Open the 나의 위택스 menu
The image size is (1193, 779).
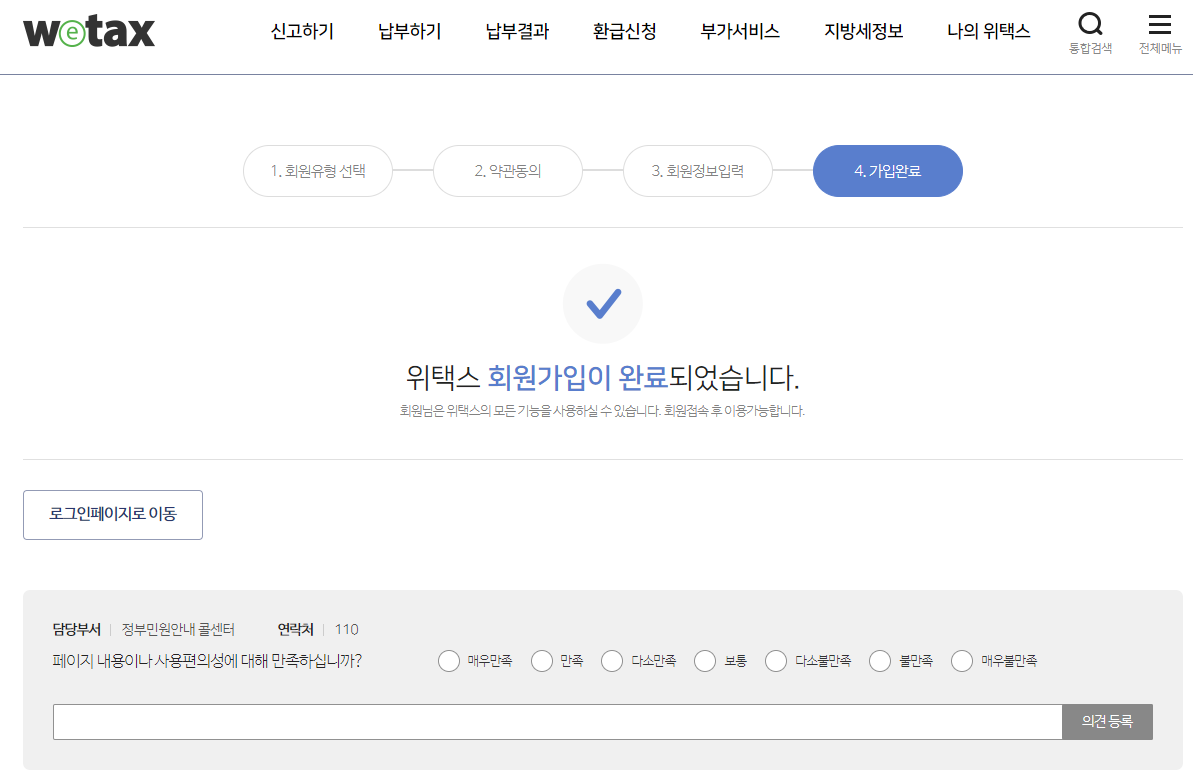(x=988, y=32)
